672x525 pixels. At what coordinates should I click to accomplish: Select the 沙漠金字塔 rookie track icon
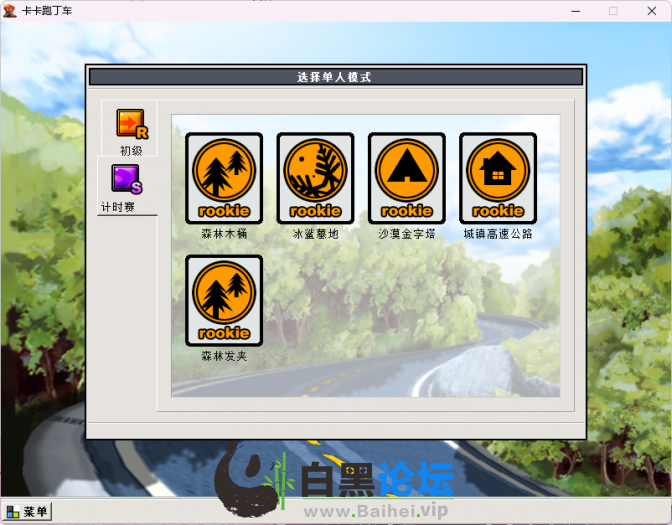(407, 178)
